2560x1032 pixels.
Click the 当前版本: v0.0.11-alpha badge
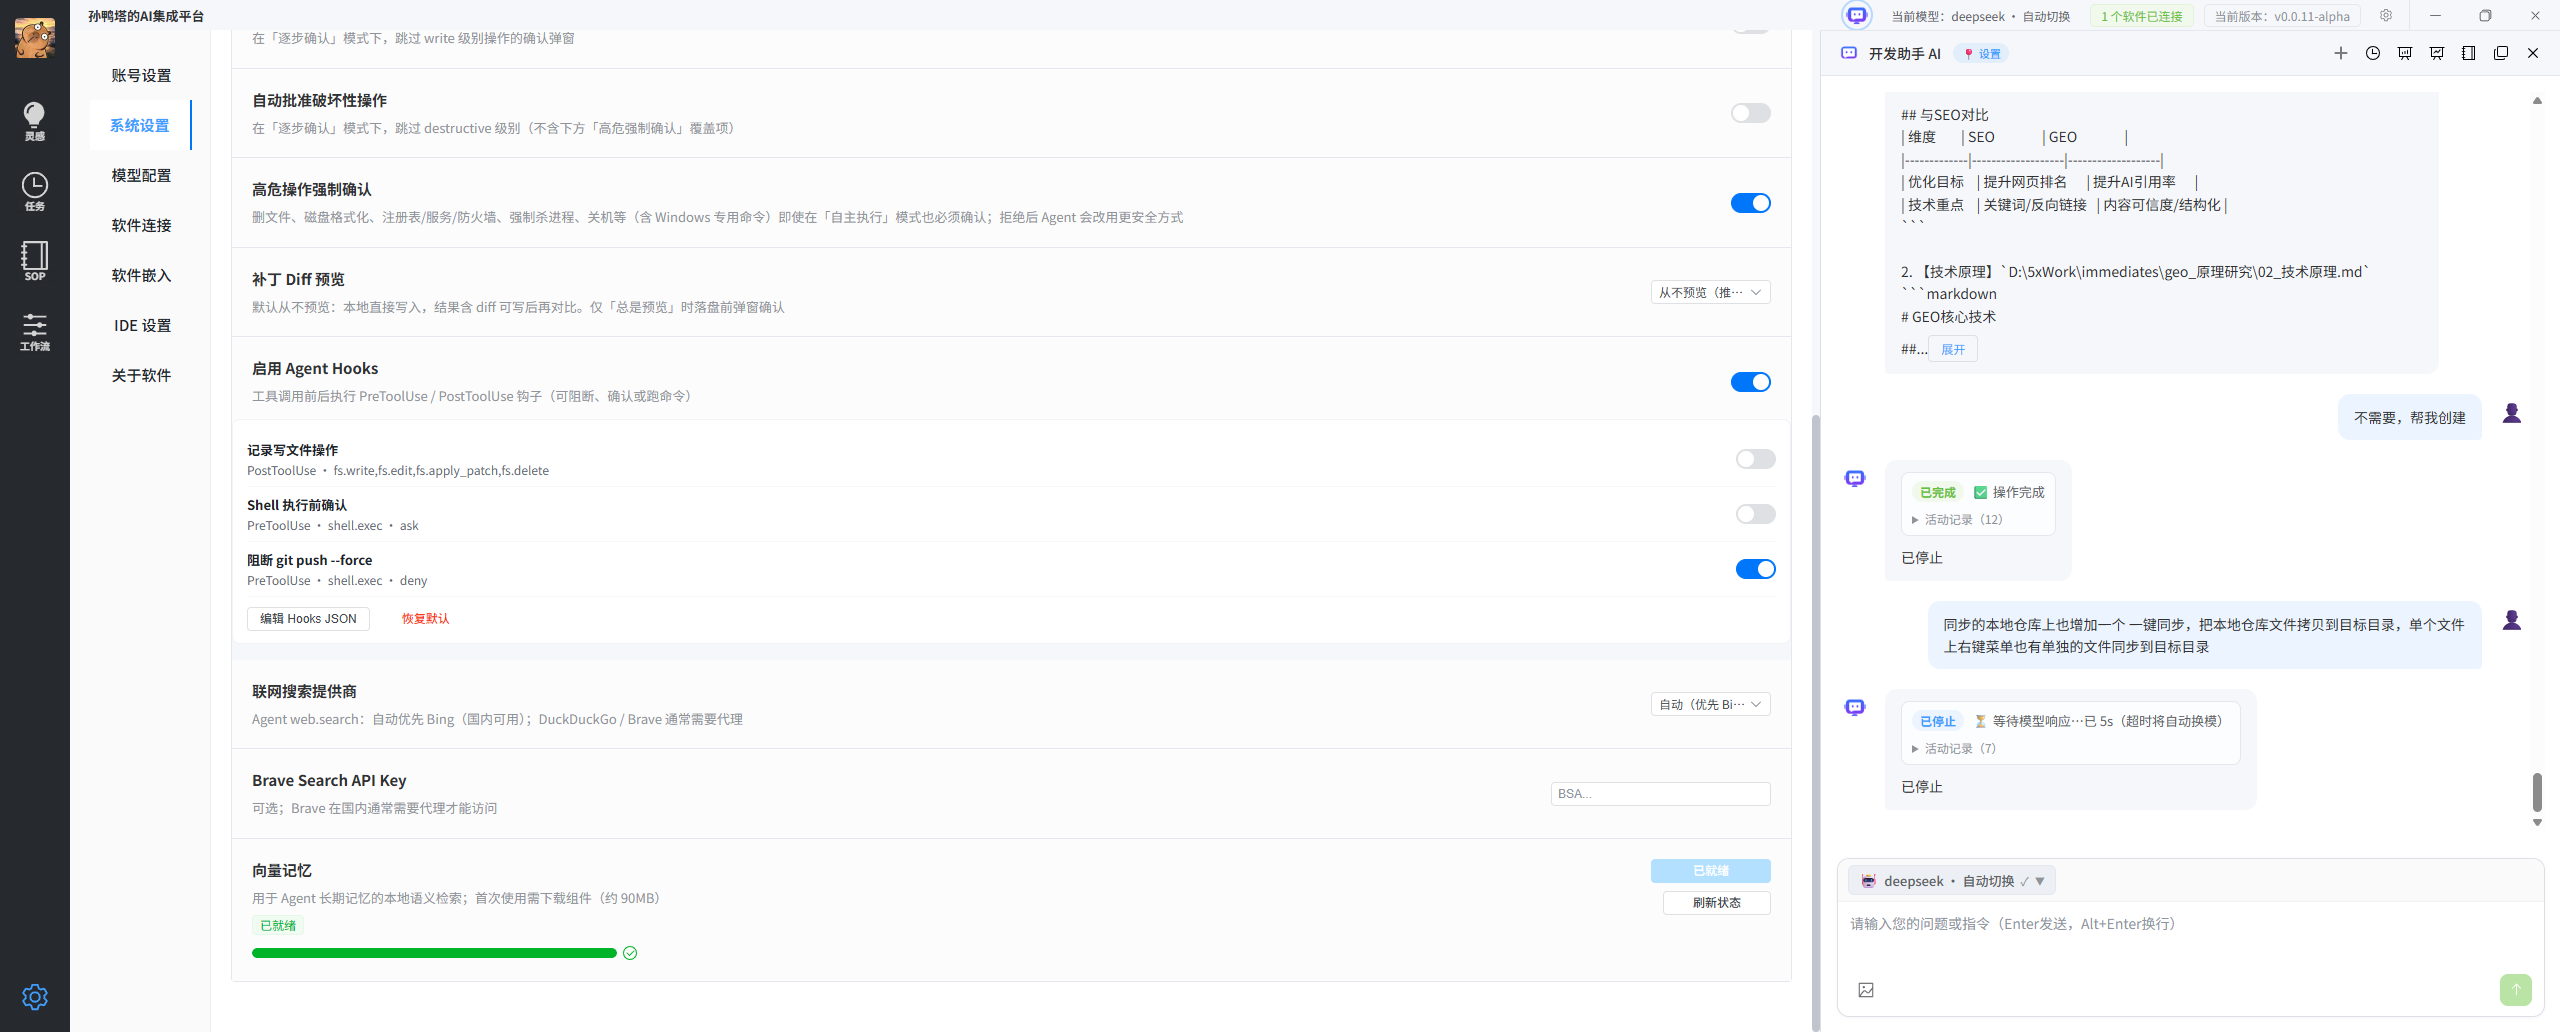coord(2282,16)
